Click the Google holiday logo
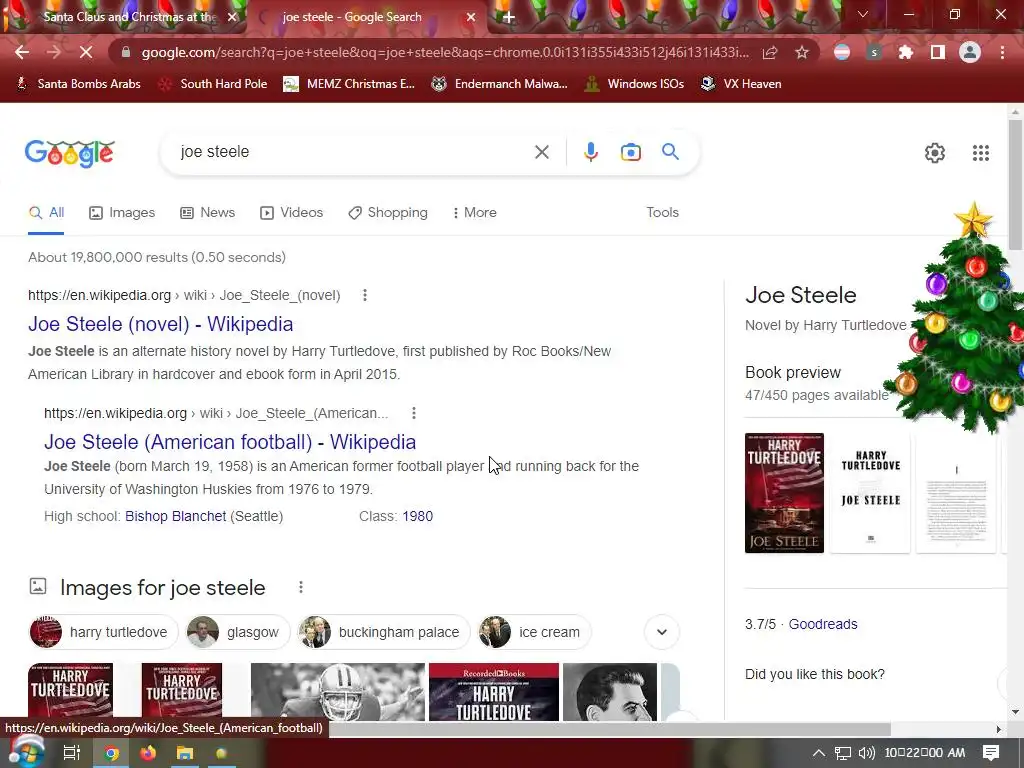This screenshot has height=768, width=1024. [x=69, y=153]
